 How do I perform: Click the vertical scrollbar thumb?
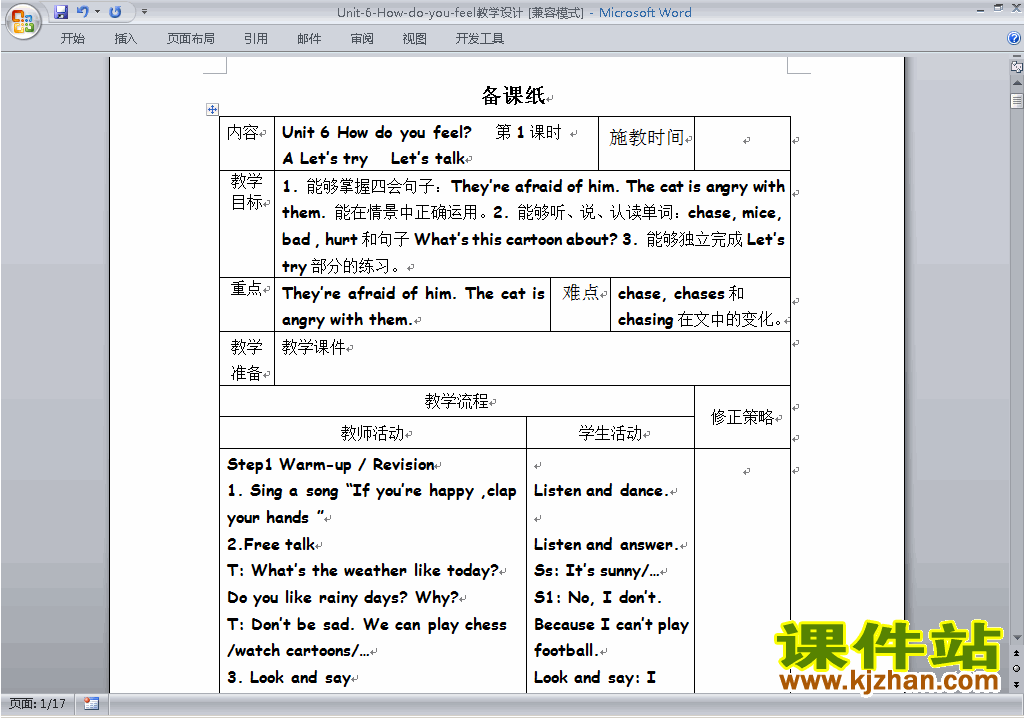(1017, 101)
